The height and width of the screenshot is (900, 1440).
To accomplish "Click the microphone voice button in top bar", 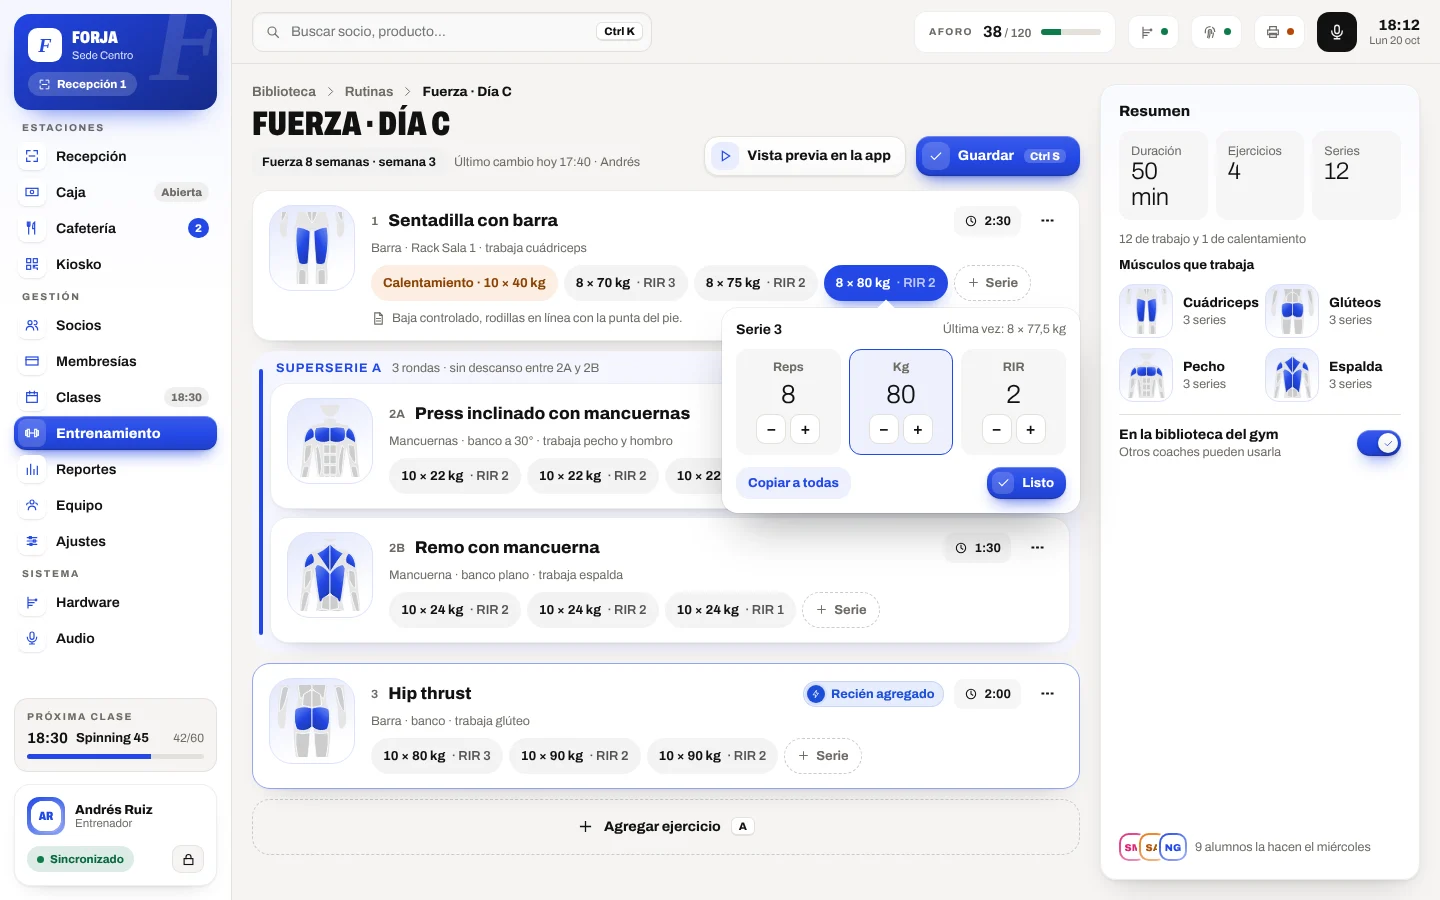I will pos(1336,32).
